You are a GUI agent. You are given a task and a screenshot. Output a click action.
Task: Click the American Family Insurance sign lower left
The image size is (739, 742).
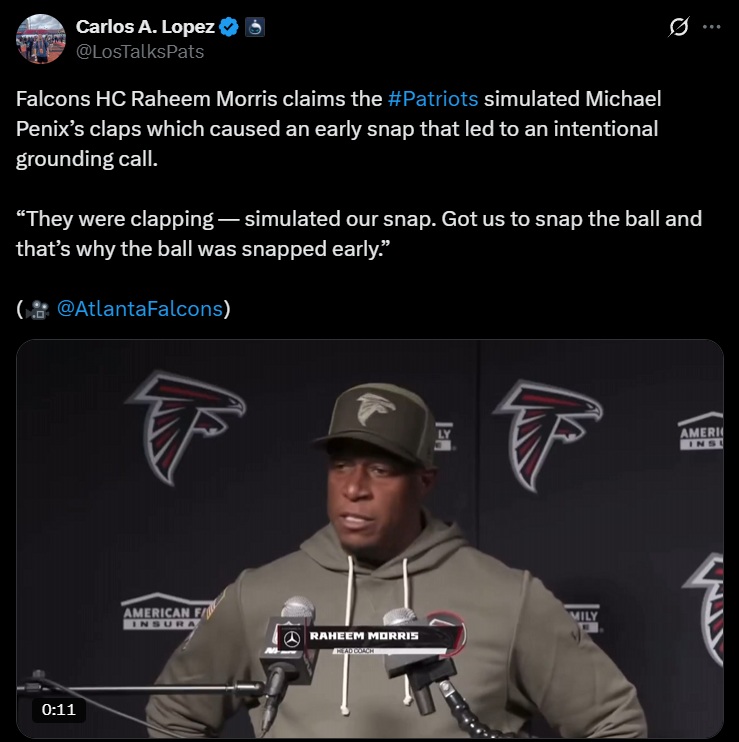[162, 612]
